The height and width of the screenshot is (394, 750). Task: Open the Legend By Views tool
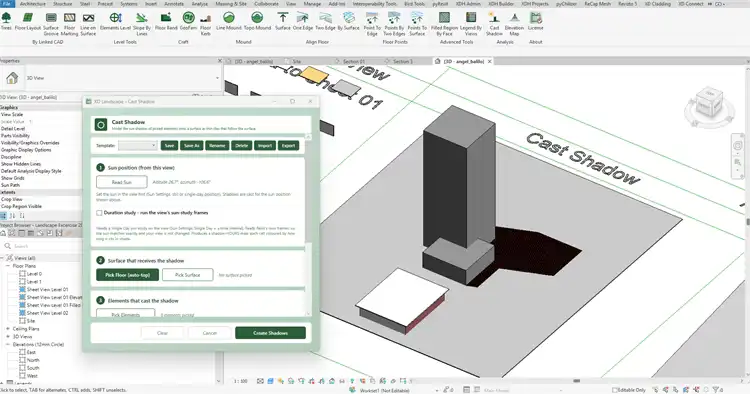click(471, 24)
